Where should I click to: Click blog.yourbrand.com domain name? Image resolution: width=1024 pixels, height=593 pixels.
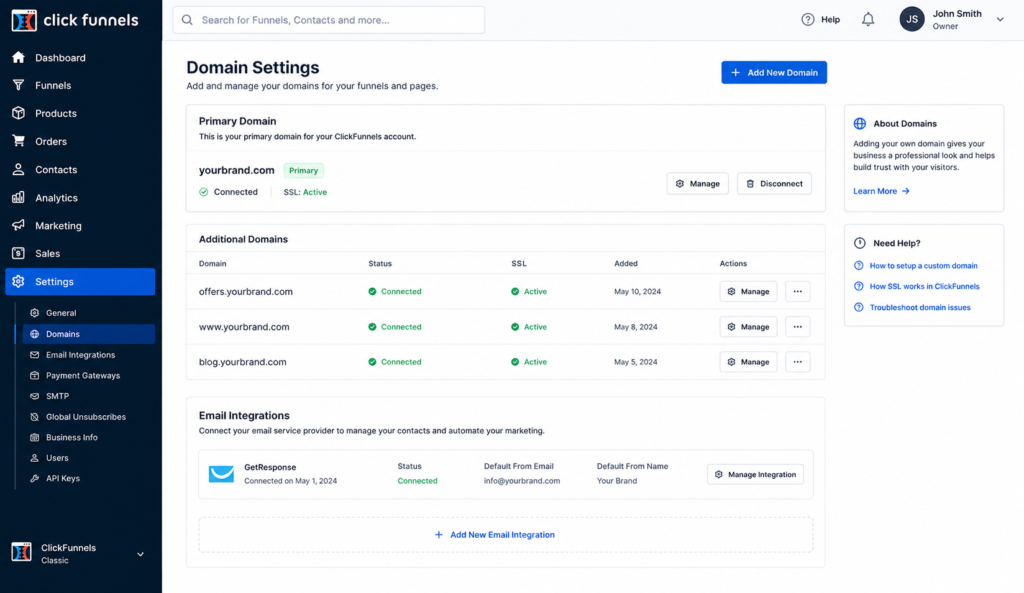tap(242, 362)
